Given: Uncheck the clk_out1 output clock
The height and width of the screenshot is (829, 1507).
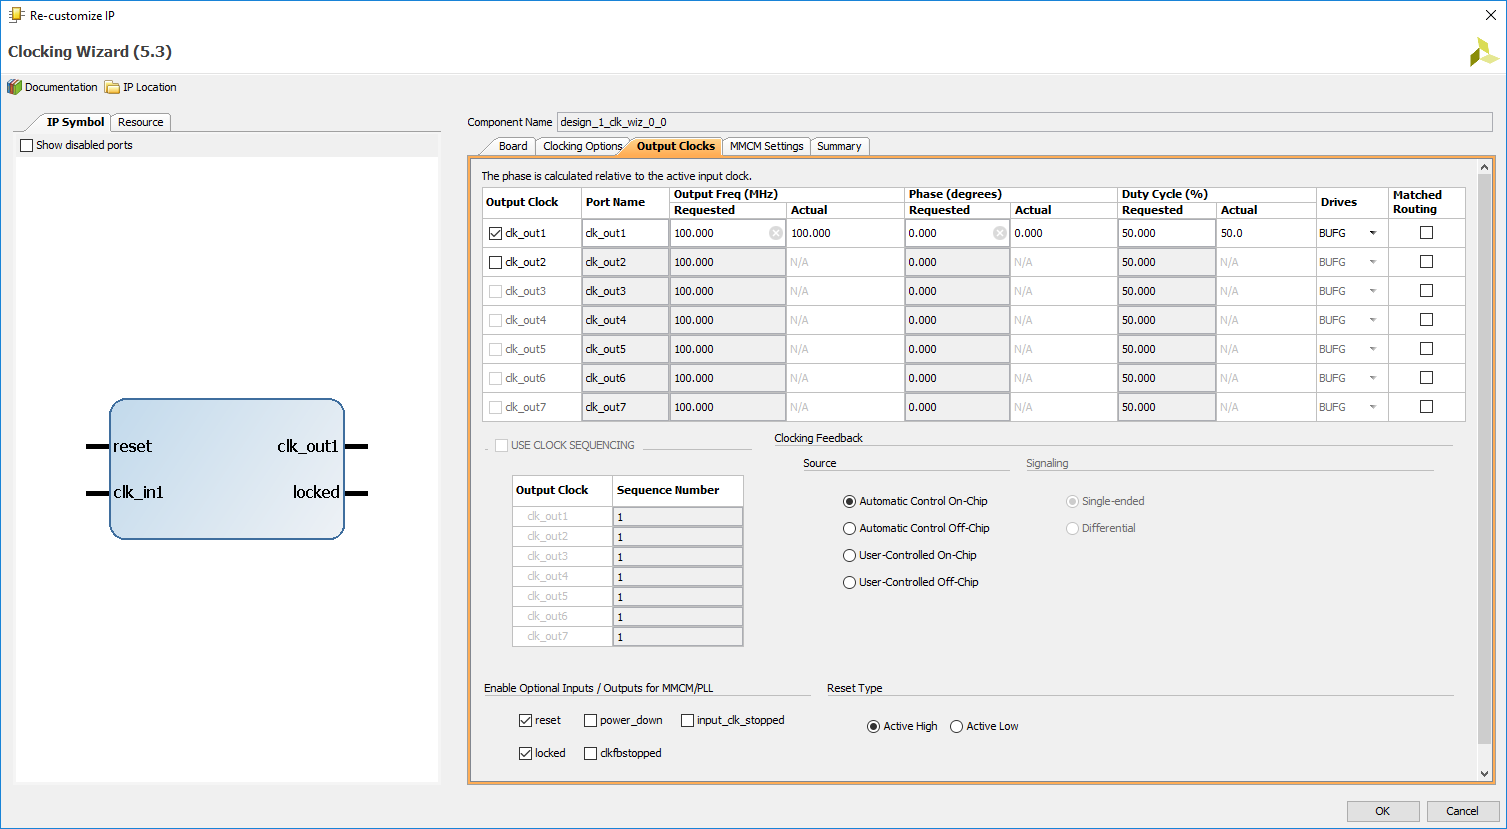Looking at the screenshot, I should click(x=495, y=233).
